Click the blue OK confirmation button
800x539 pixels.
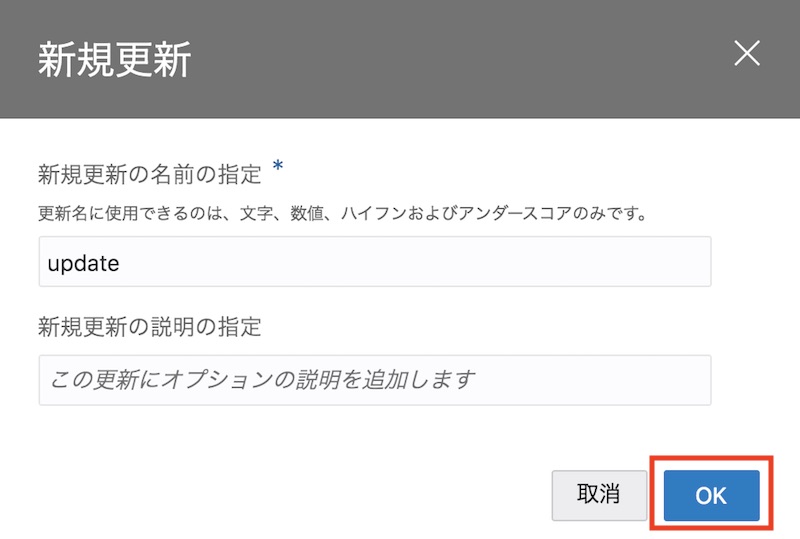click(x=711, y=495)
